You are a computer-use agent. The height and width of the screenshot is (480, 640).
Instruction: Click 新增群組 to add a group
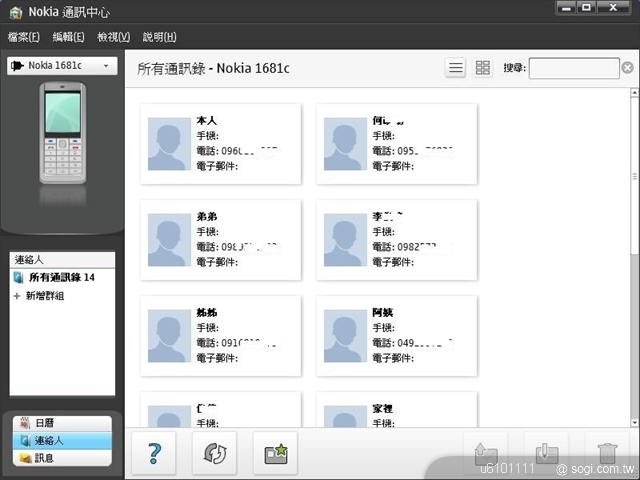(45, 296)
